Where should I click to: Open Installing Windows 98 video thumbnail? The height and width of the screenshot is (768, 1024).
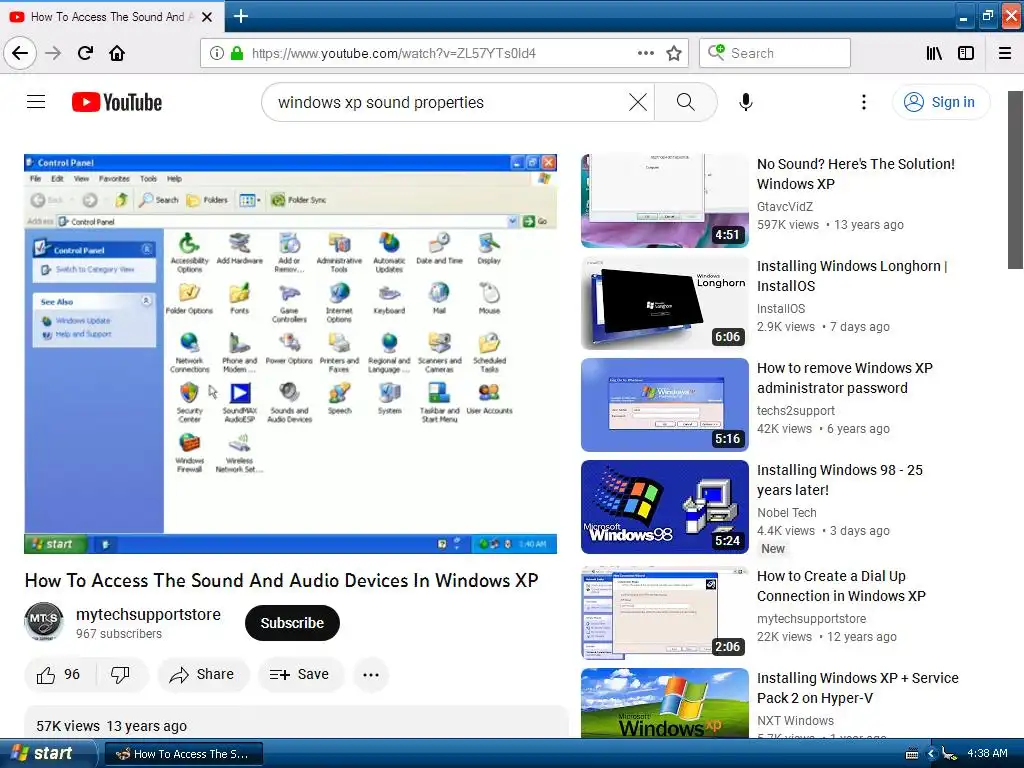[665, 507]
